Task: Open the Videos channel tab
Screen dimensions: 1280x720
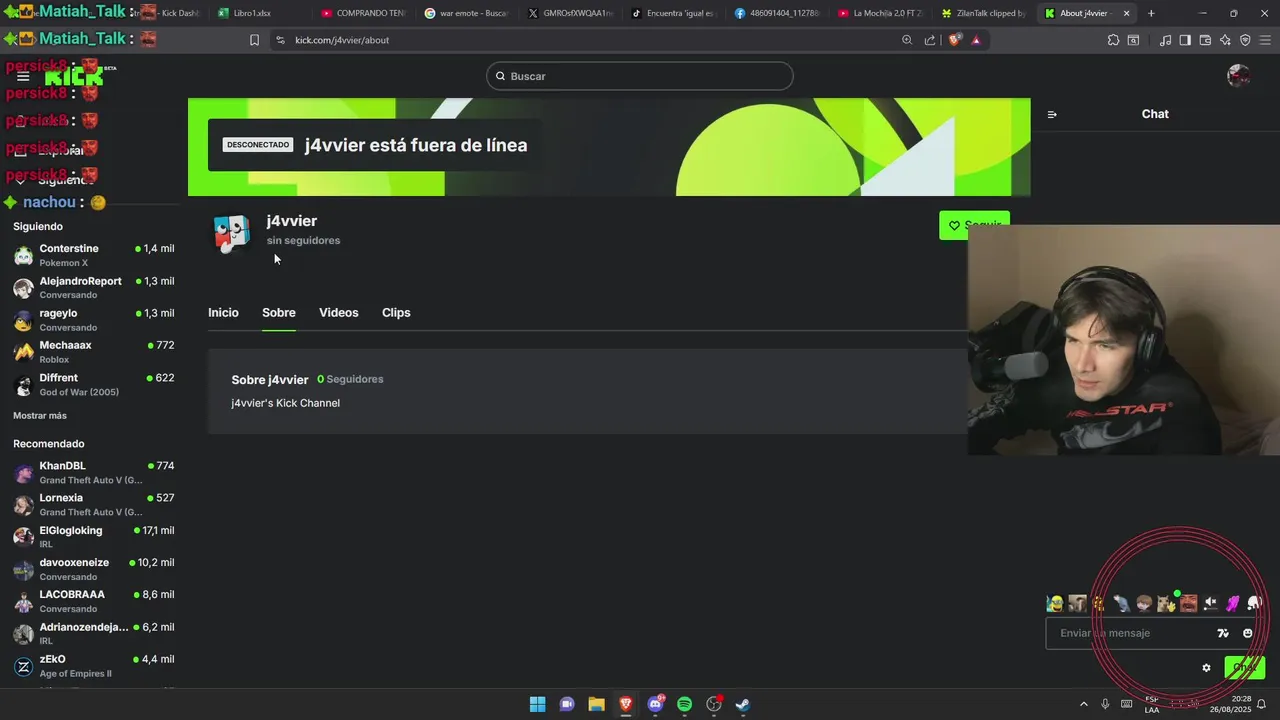Action: pos(339,312)
